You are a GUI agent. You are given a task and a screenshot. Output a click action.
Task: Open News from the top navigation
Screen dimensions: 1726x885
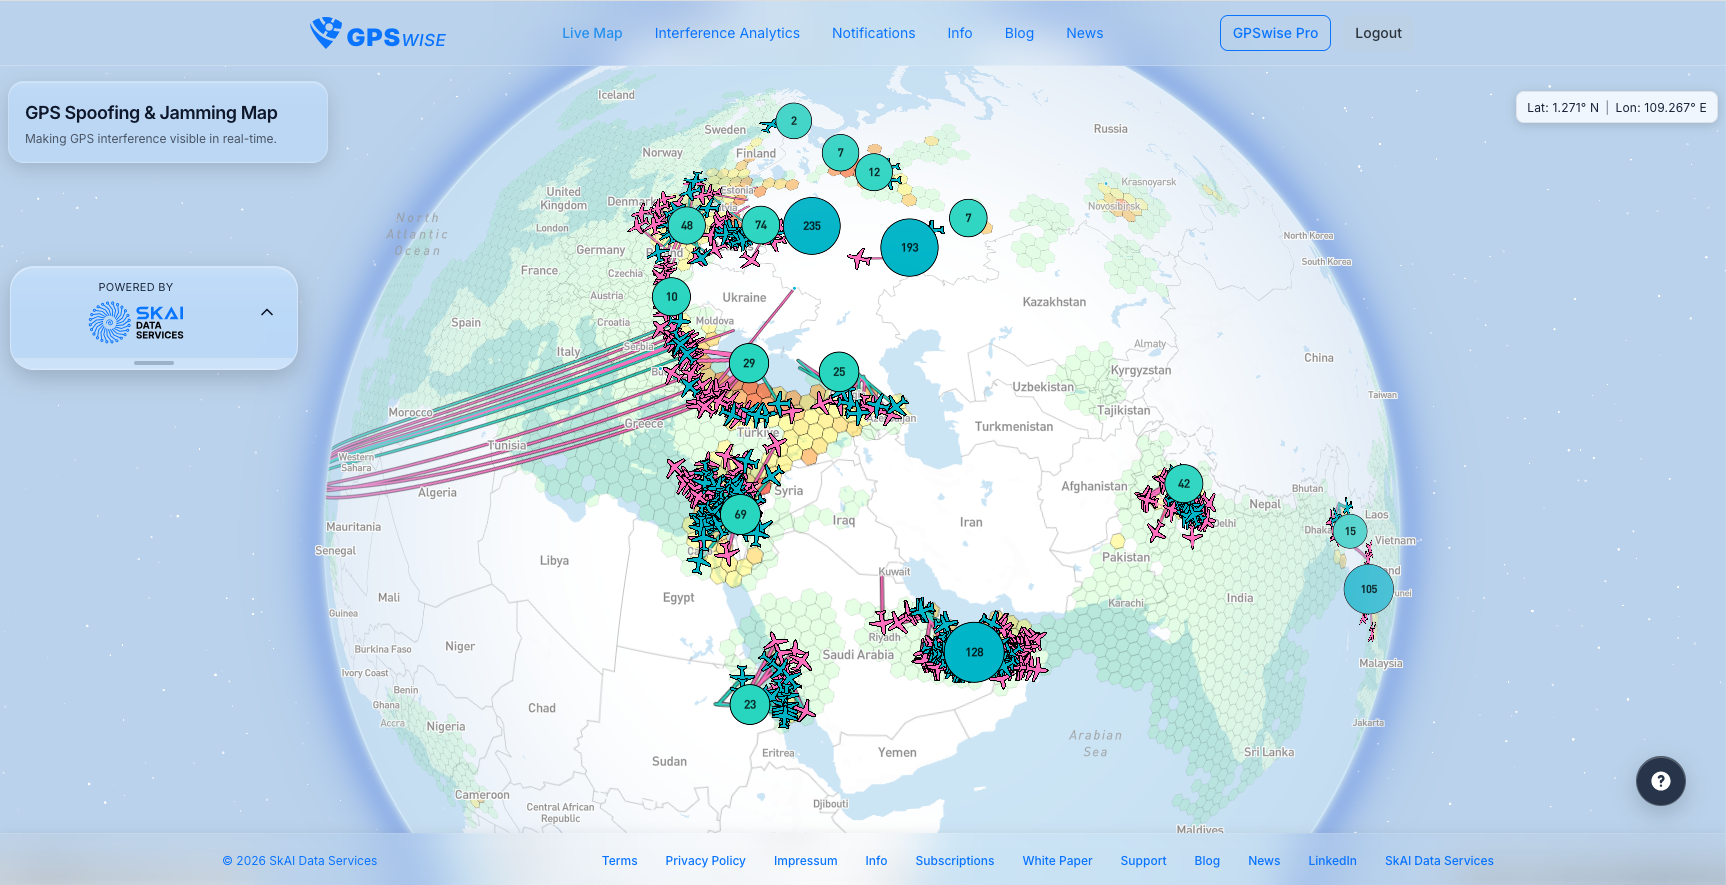point(1084,33)
